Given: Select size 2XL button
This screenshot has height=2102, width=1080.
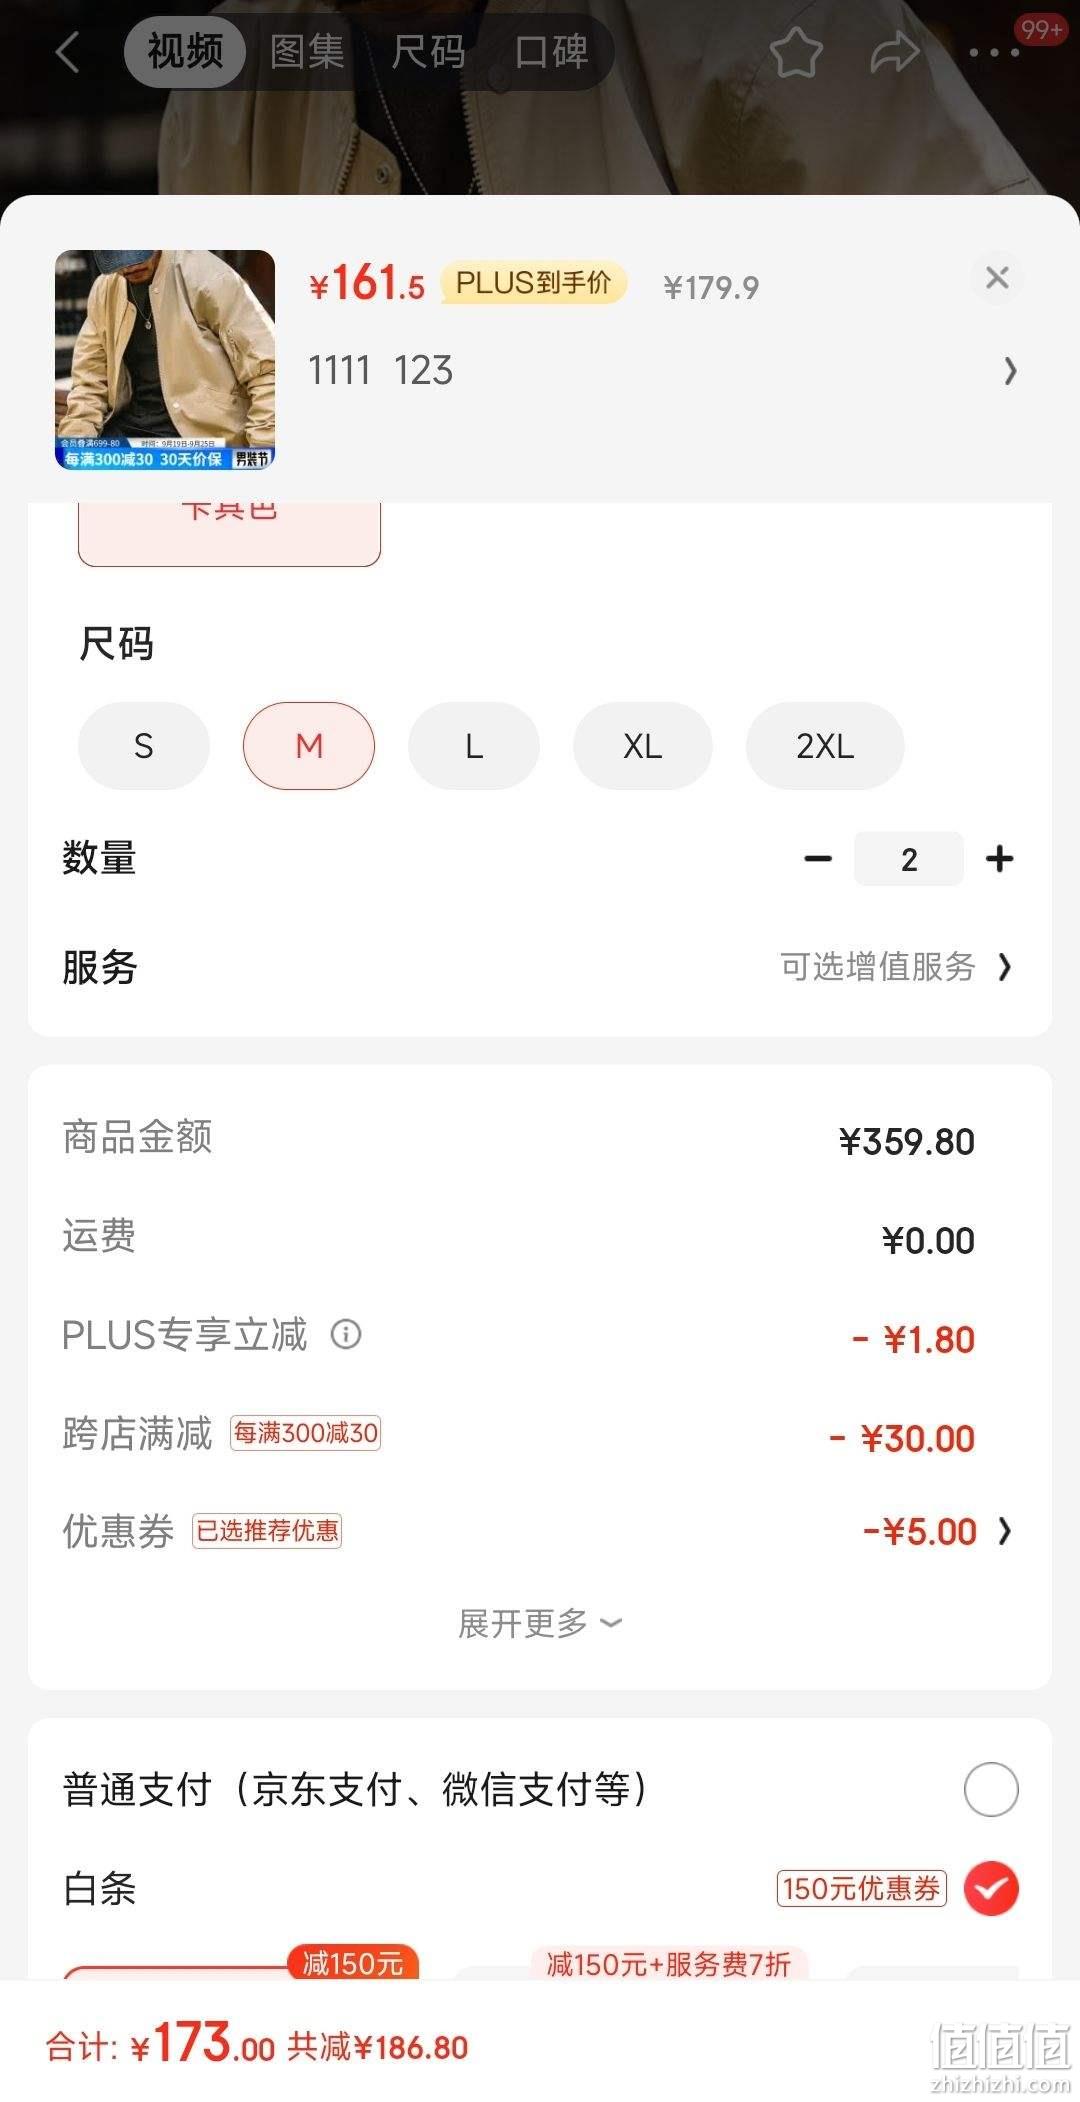Looking at the screenshot, I should pyautogui.click(x=825, y=746).
